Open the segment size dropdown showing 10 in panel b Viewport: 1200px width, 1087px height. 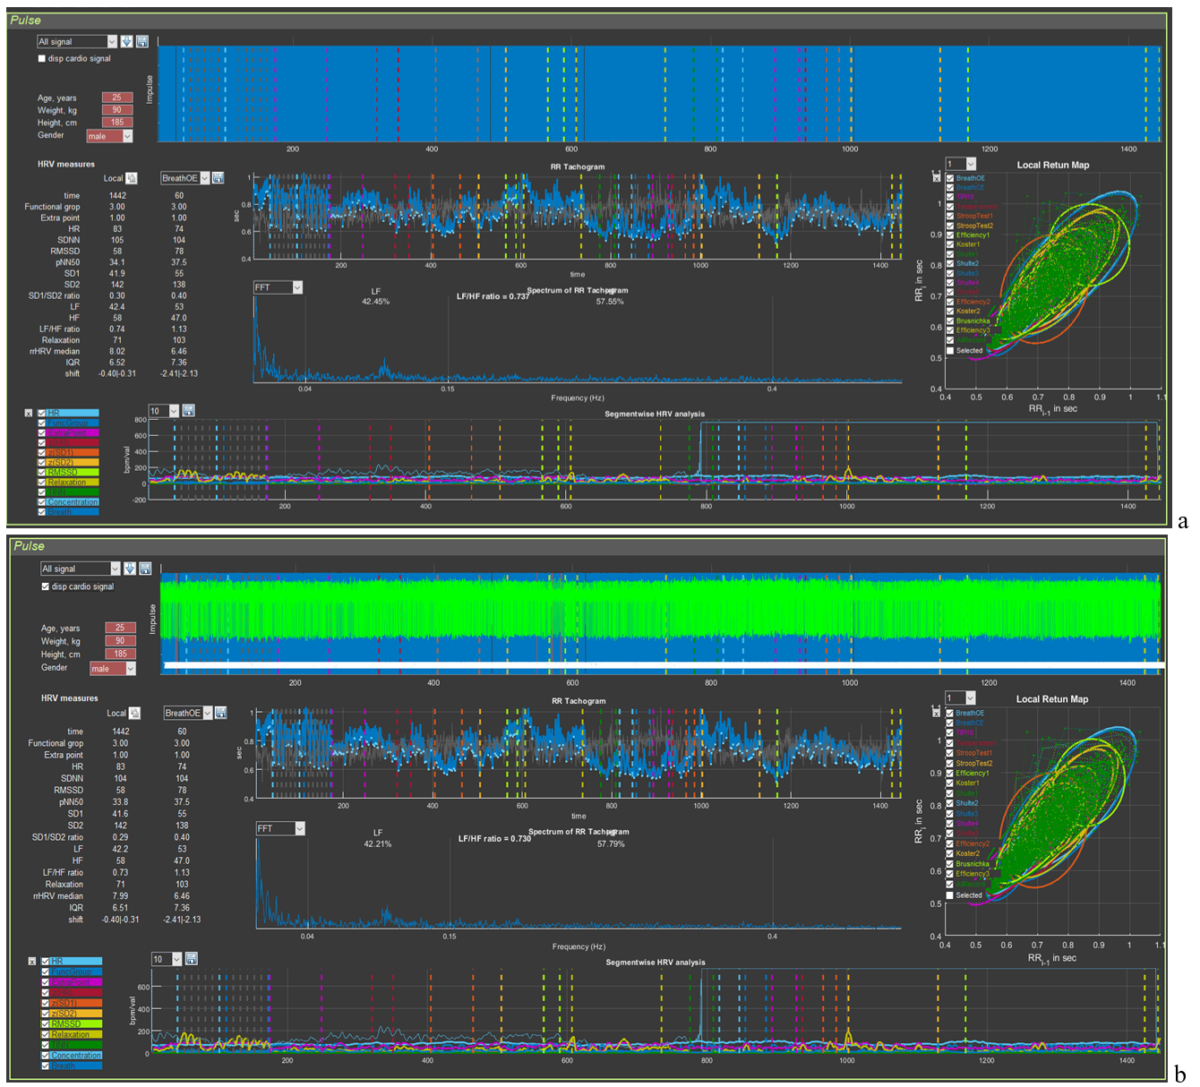coord(176,959)
